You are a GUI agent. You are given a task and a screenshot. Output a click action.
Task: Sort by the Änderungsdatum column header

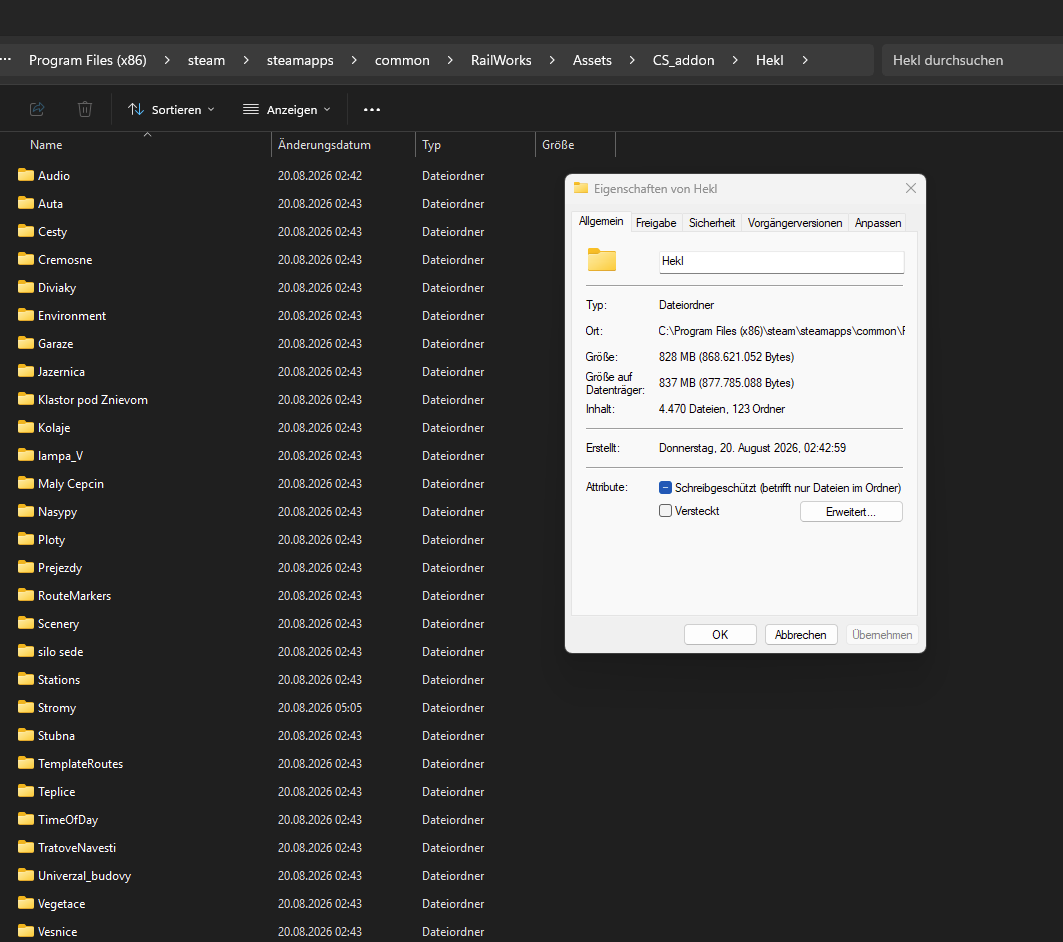pyautogui.click(x=324, y=144)
